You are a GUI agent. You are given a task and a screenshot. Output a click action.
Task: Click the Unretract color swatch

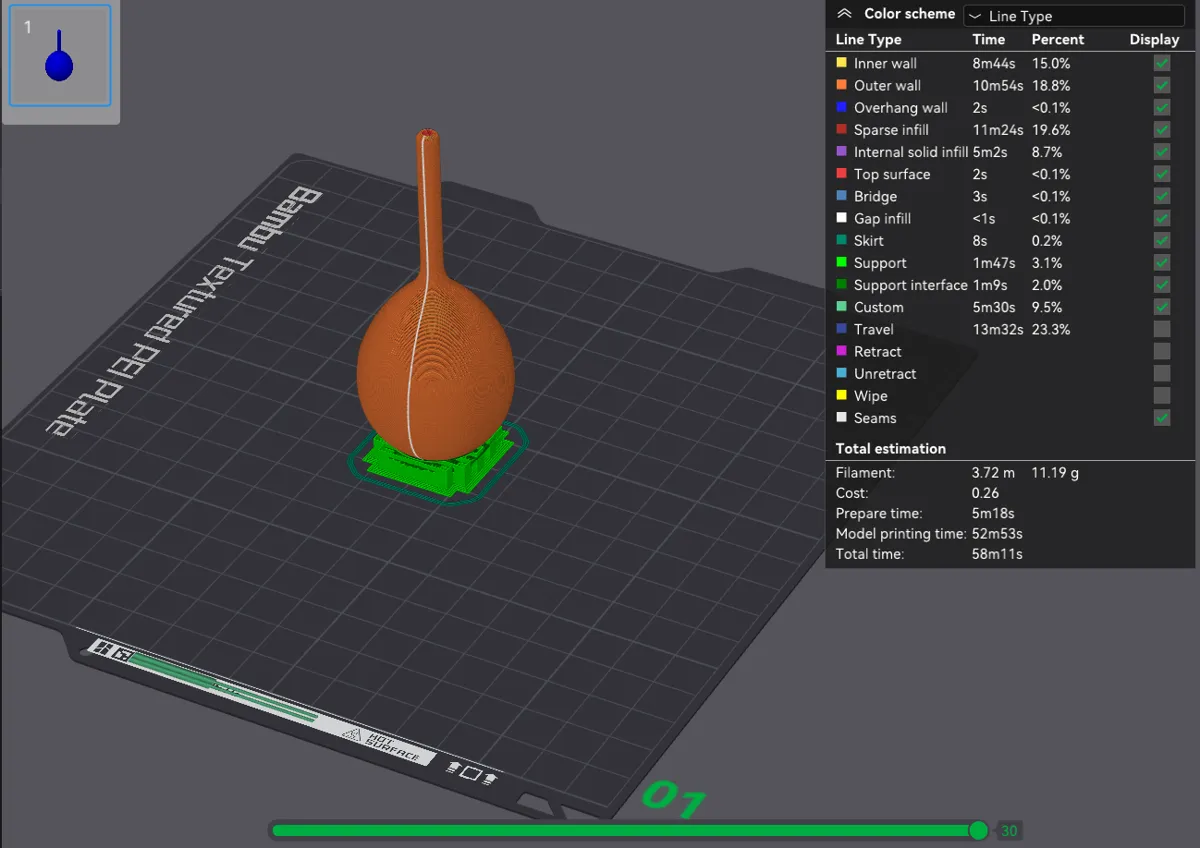click(x=841, y=373)
